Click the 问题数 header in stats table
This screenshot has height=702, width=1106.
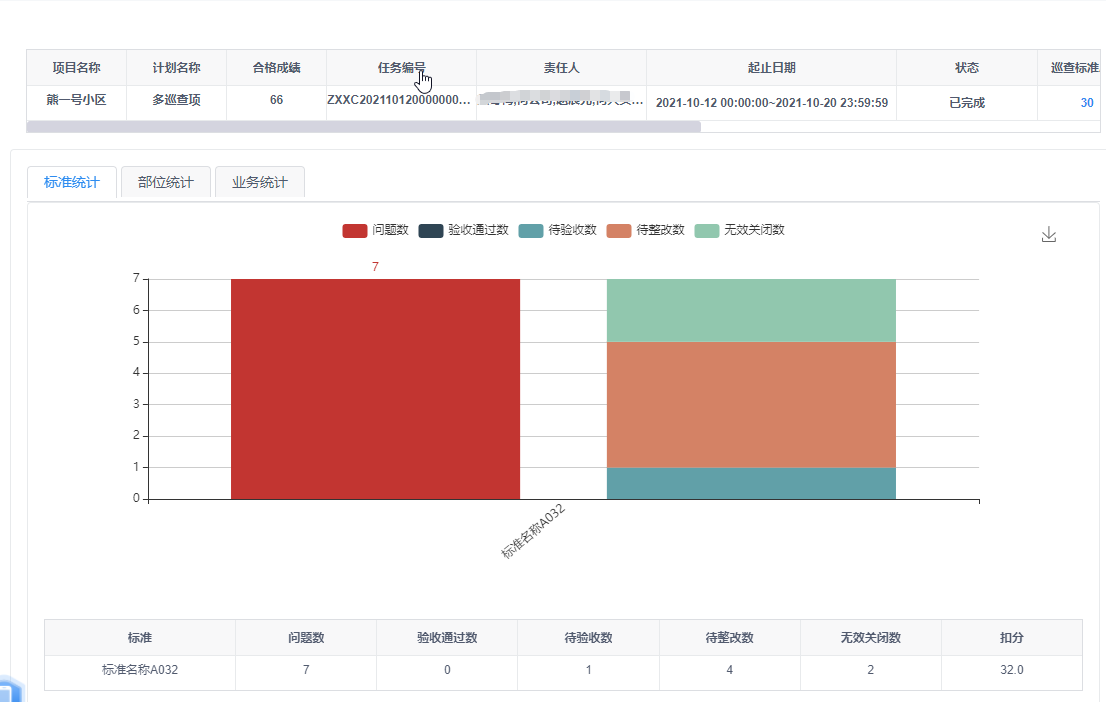pos(306,638)
